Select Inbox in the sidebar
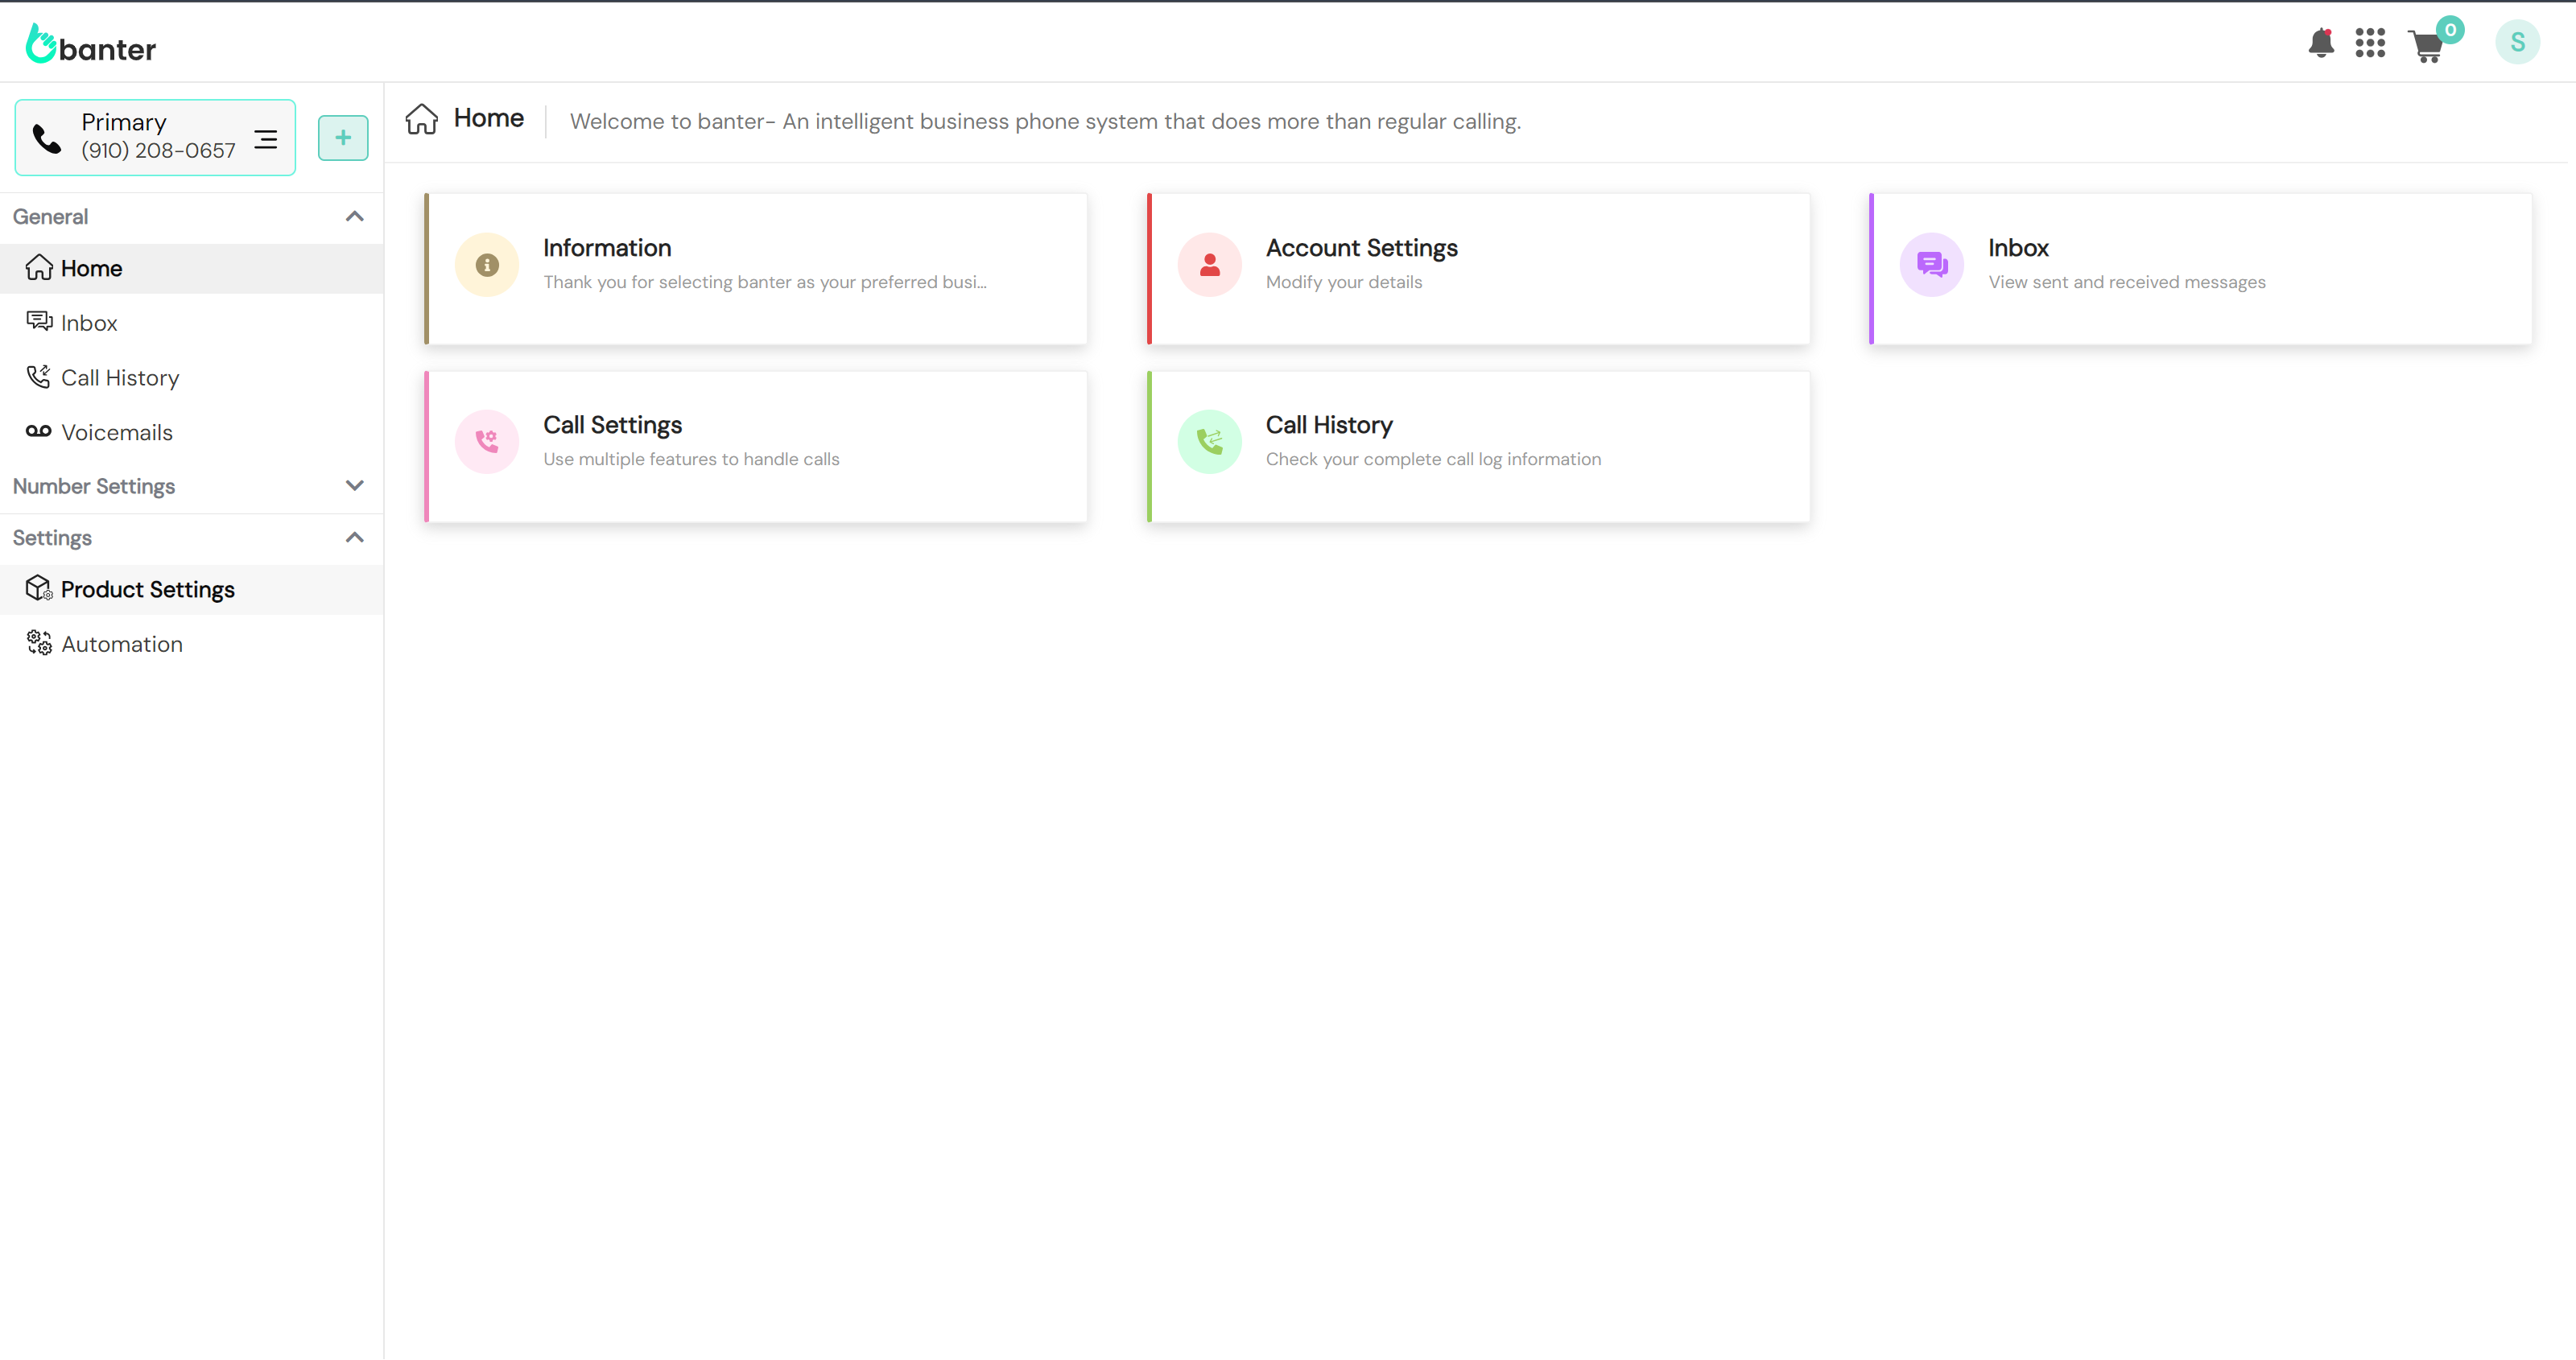The width and height of the screenshot is (2576, 1360). coord(89,323)
